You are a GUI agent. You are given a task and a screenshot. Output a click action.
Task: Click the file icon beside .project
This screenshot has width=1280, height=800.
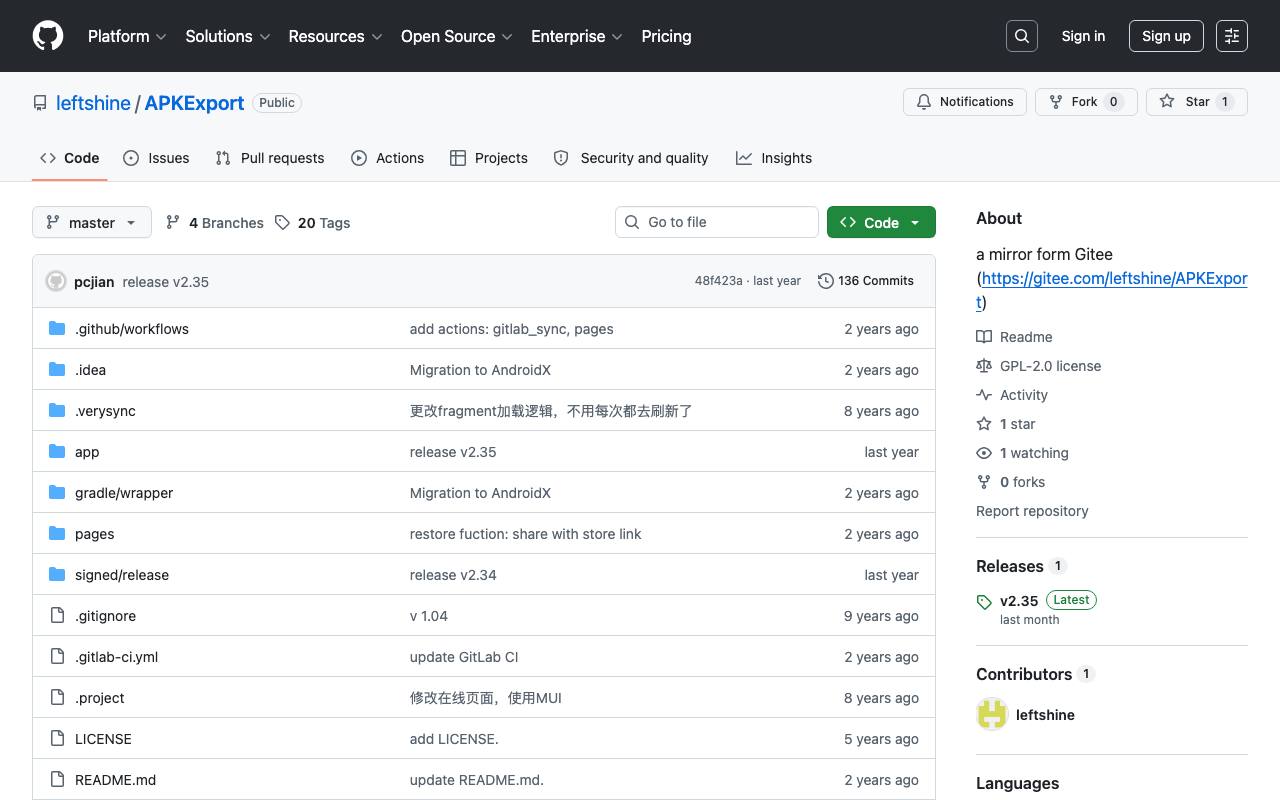tap(57, 698)
